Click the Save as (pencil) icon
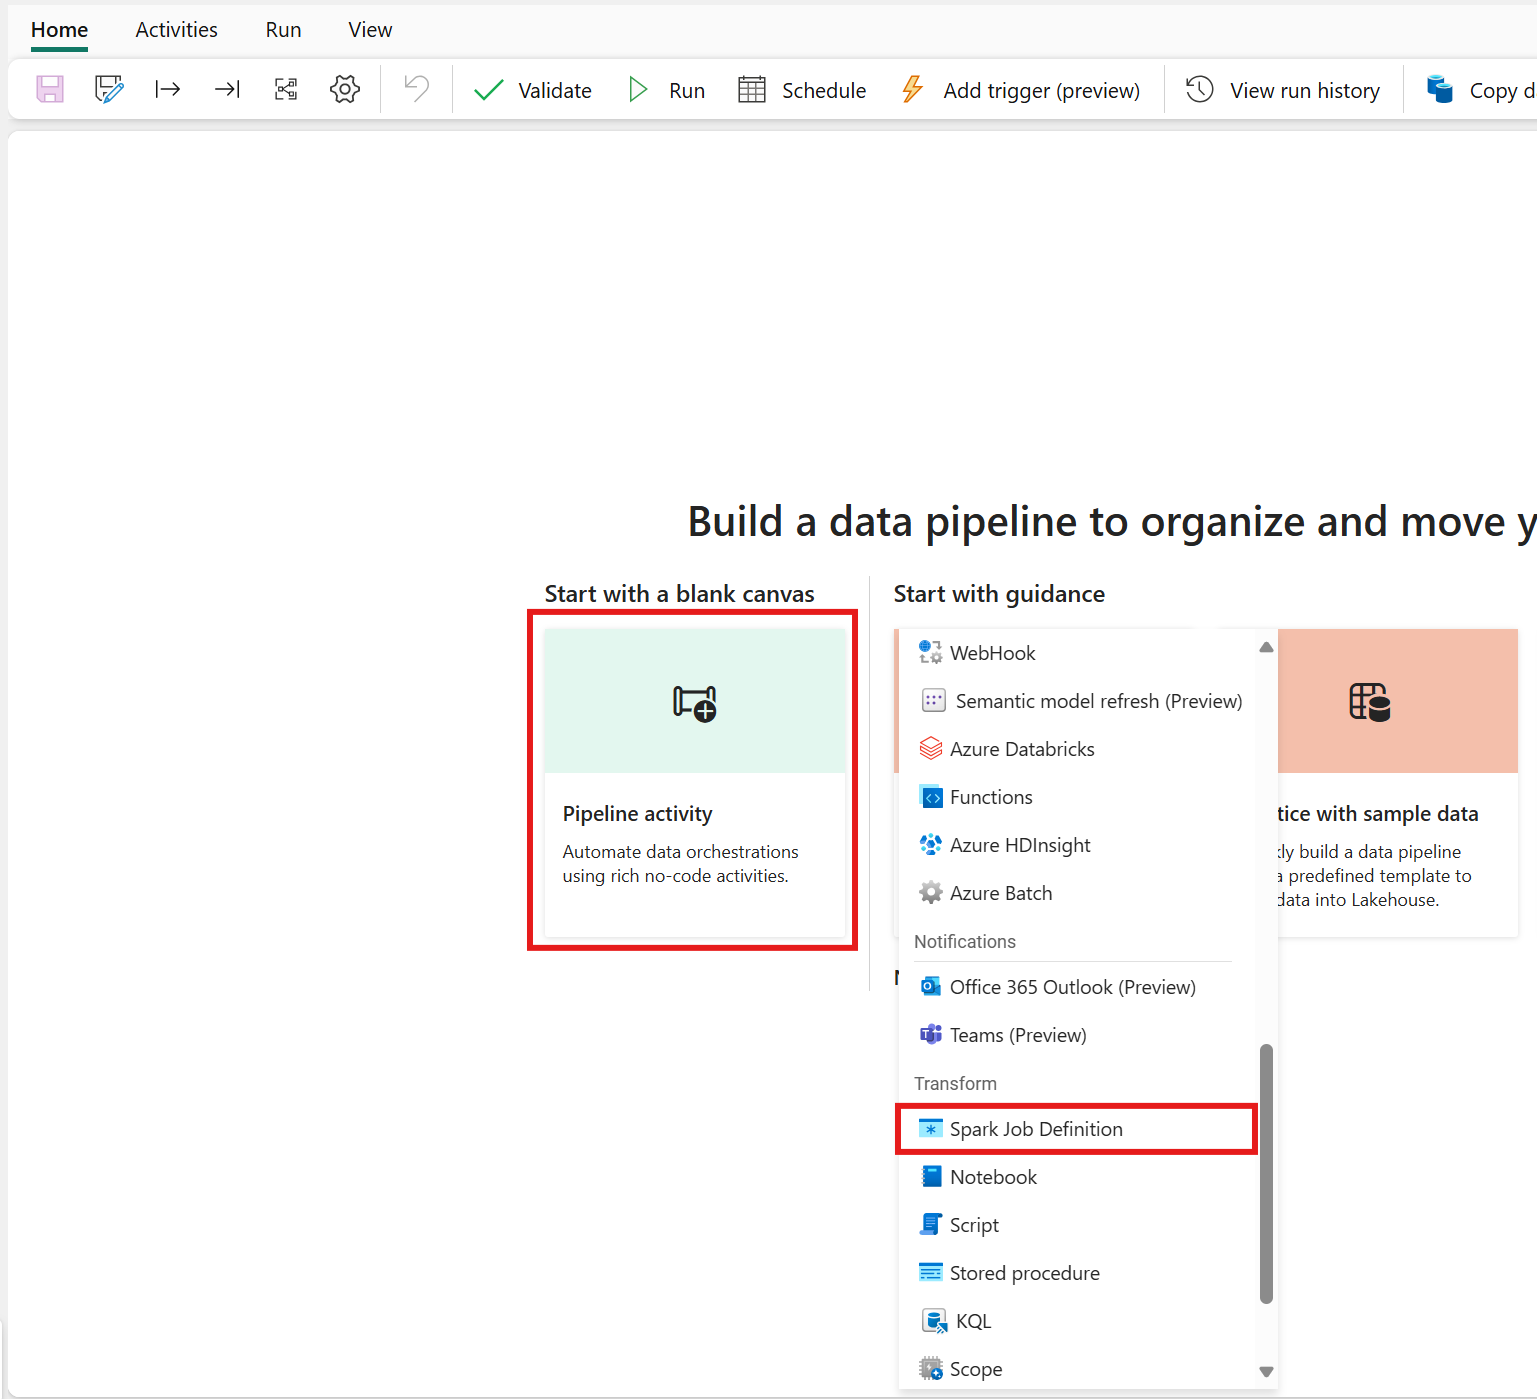This screenshot has height=1399, width=1537. click(109, 89)
